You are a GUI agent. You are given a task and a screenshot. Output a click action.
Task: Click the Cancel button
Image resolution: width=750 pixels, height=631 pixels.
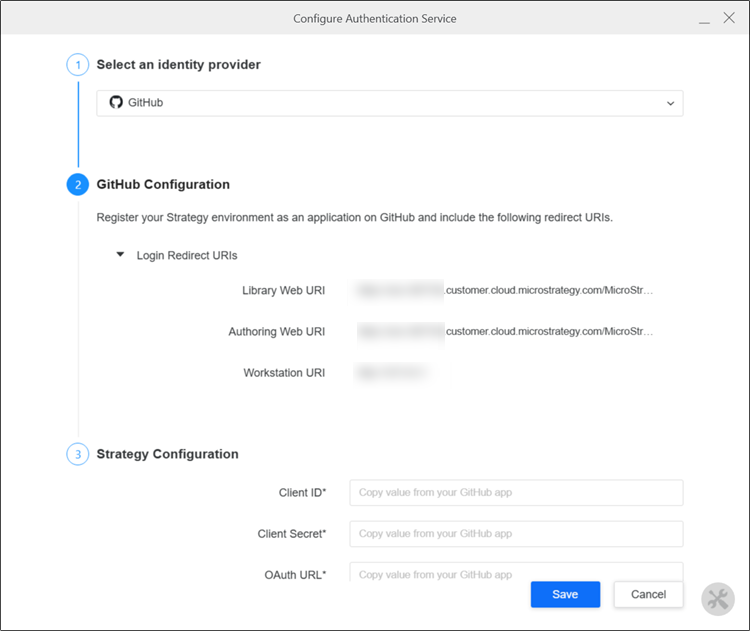[648, 594]
